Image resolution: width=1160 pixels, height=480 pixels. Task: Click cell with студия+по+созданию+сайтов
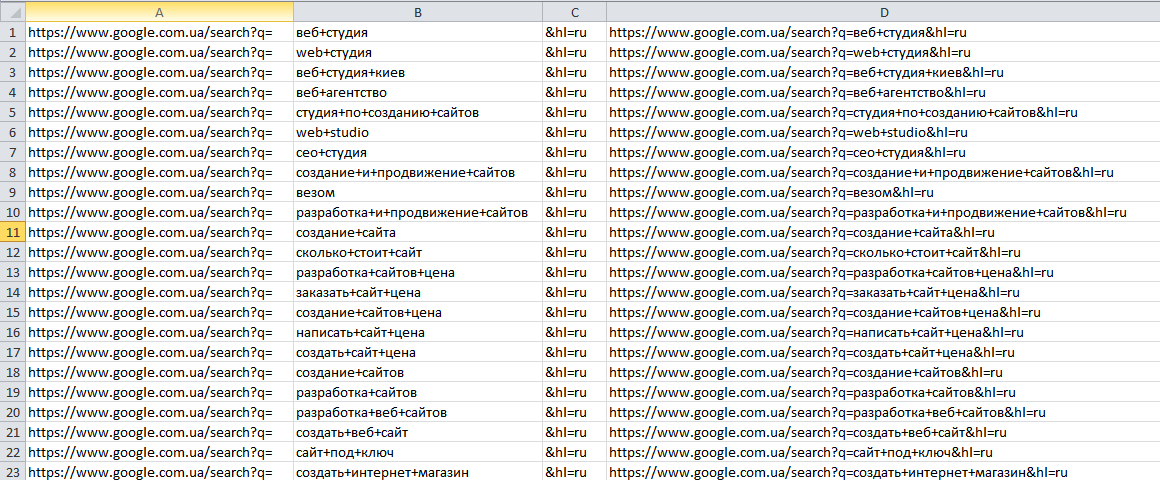[418, 112]
